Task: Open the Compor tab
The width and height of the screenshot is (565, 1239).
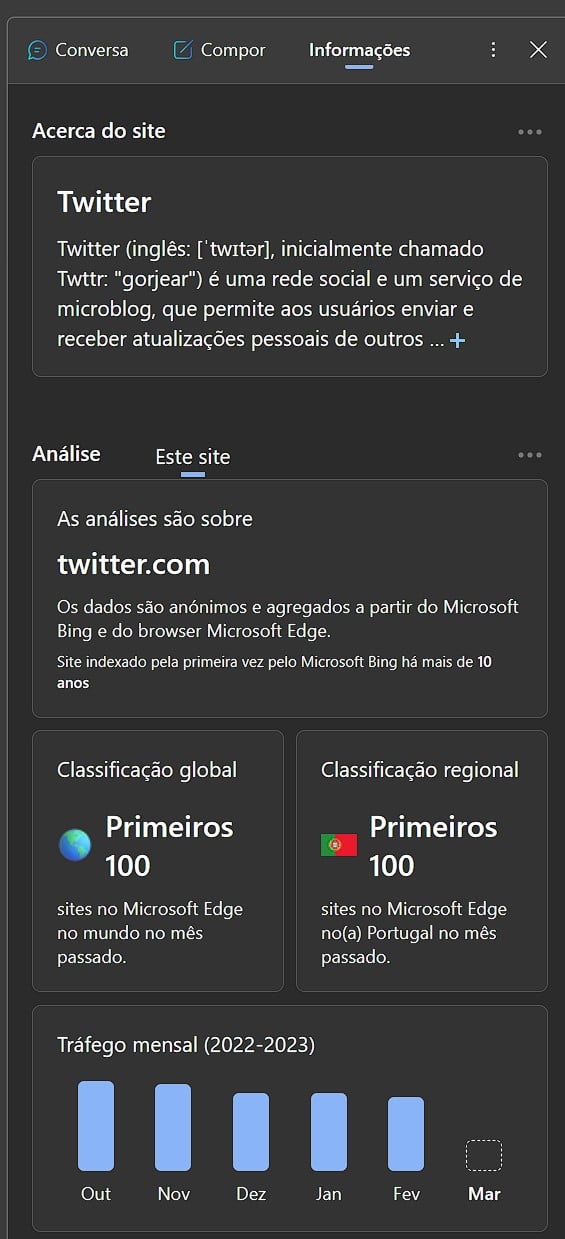Action: pos(219,49)
